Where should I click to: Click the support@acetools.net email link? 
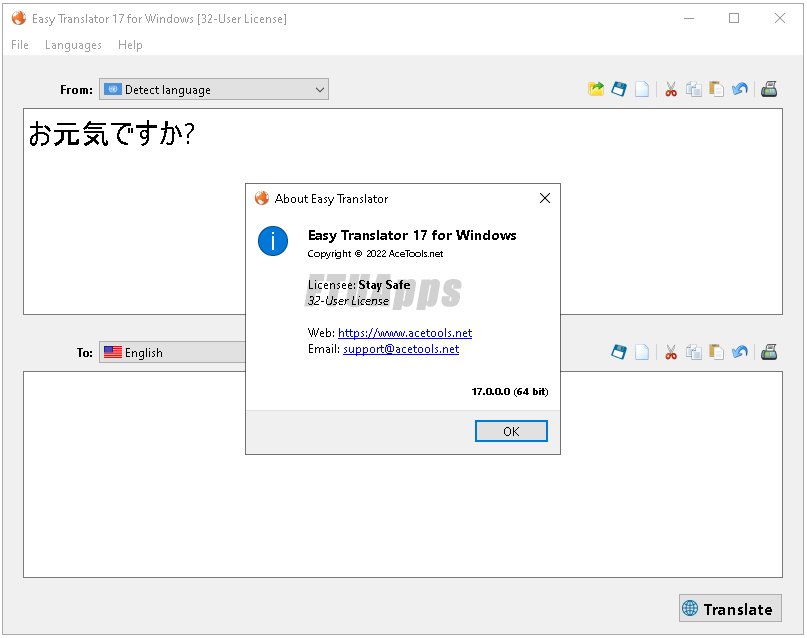401,349
